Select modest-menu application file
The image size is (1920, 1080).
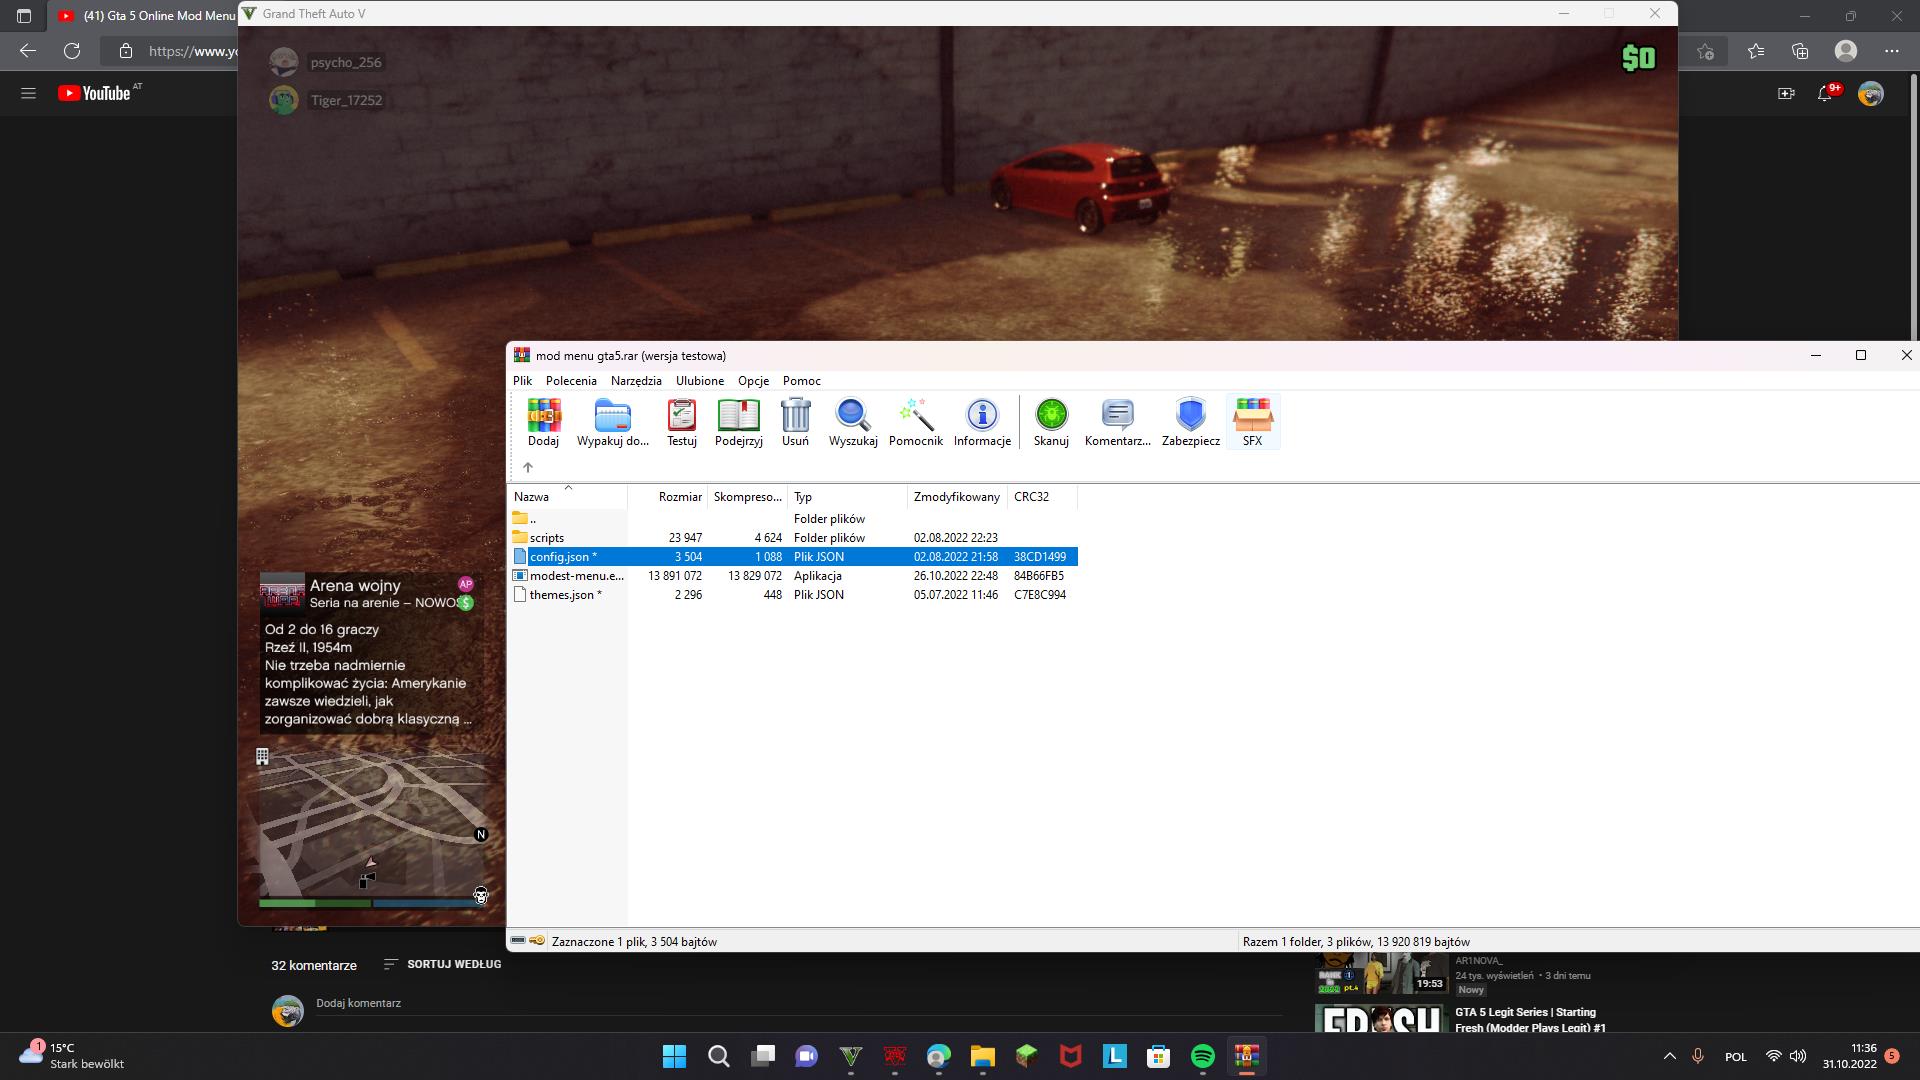click(576, 576)
